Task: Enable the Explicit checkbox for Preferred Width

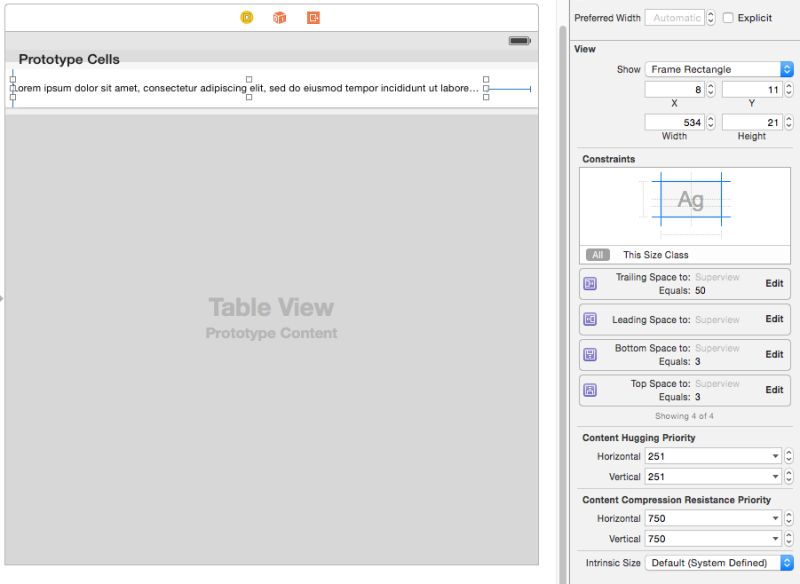Action: click(727, 17)
